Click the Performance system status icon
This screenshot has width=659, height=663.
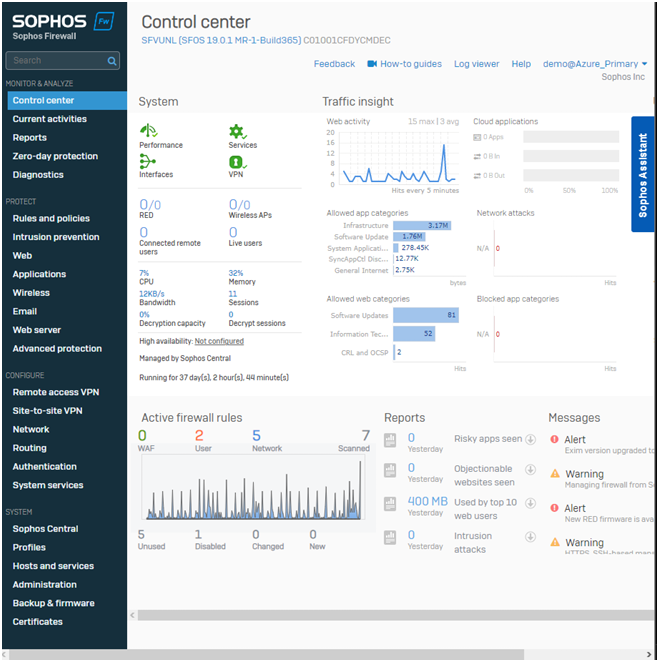coord(148,131)
